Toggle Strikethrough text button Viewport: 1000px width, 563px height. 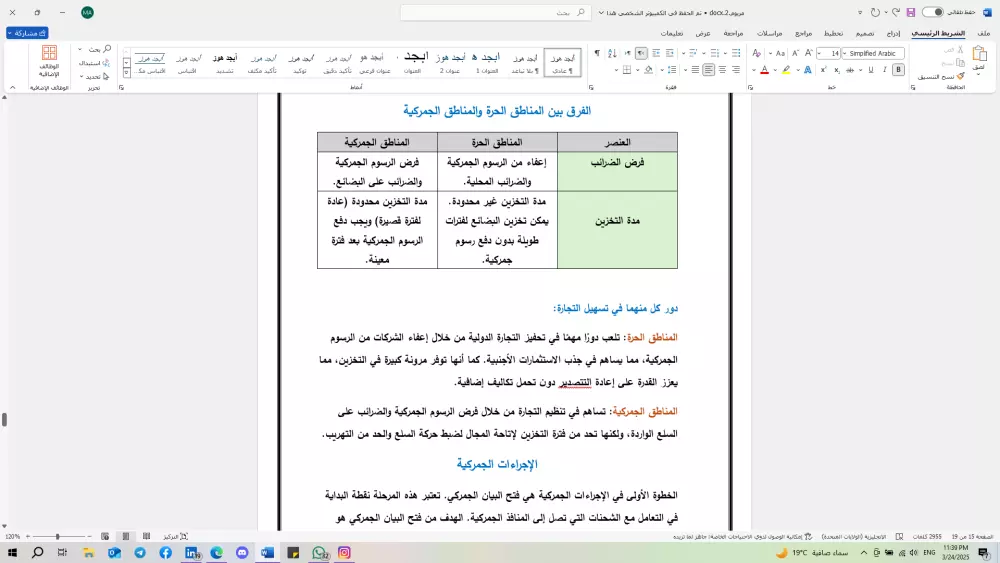(850, 70)
